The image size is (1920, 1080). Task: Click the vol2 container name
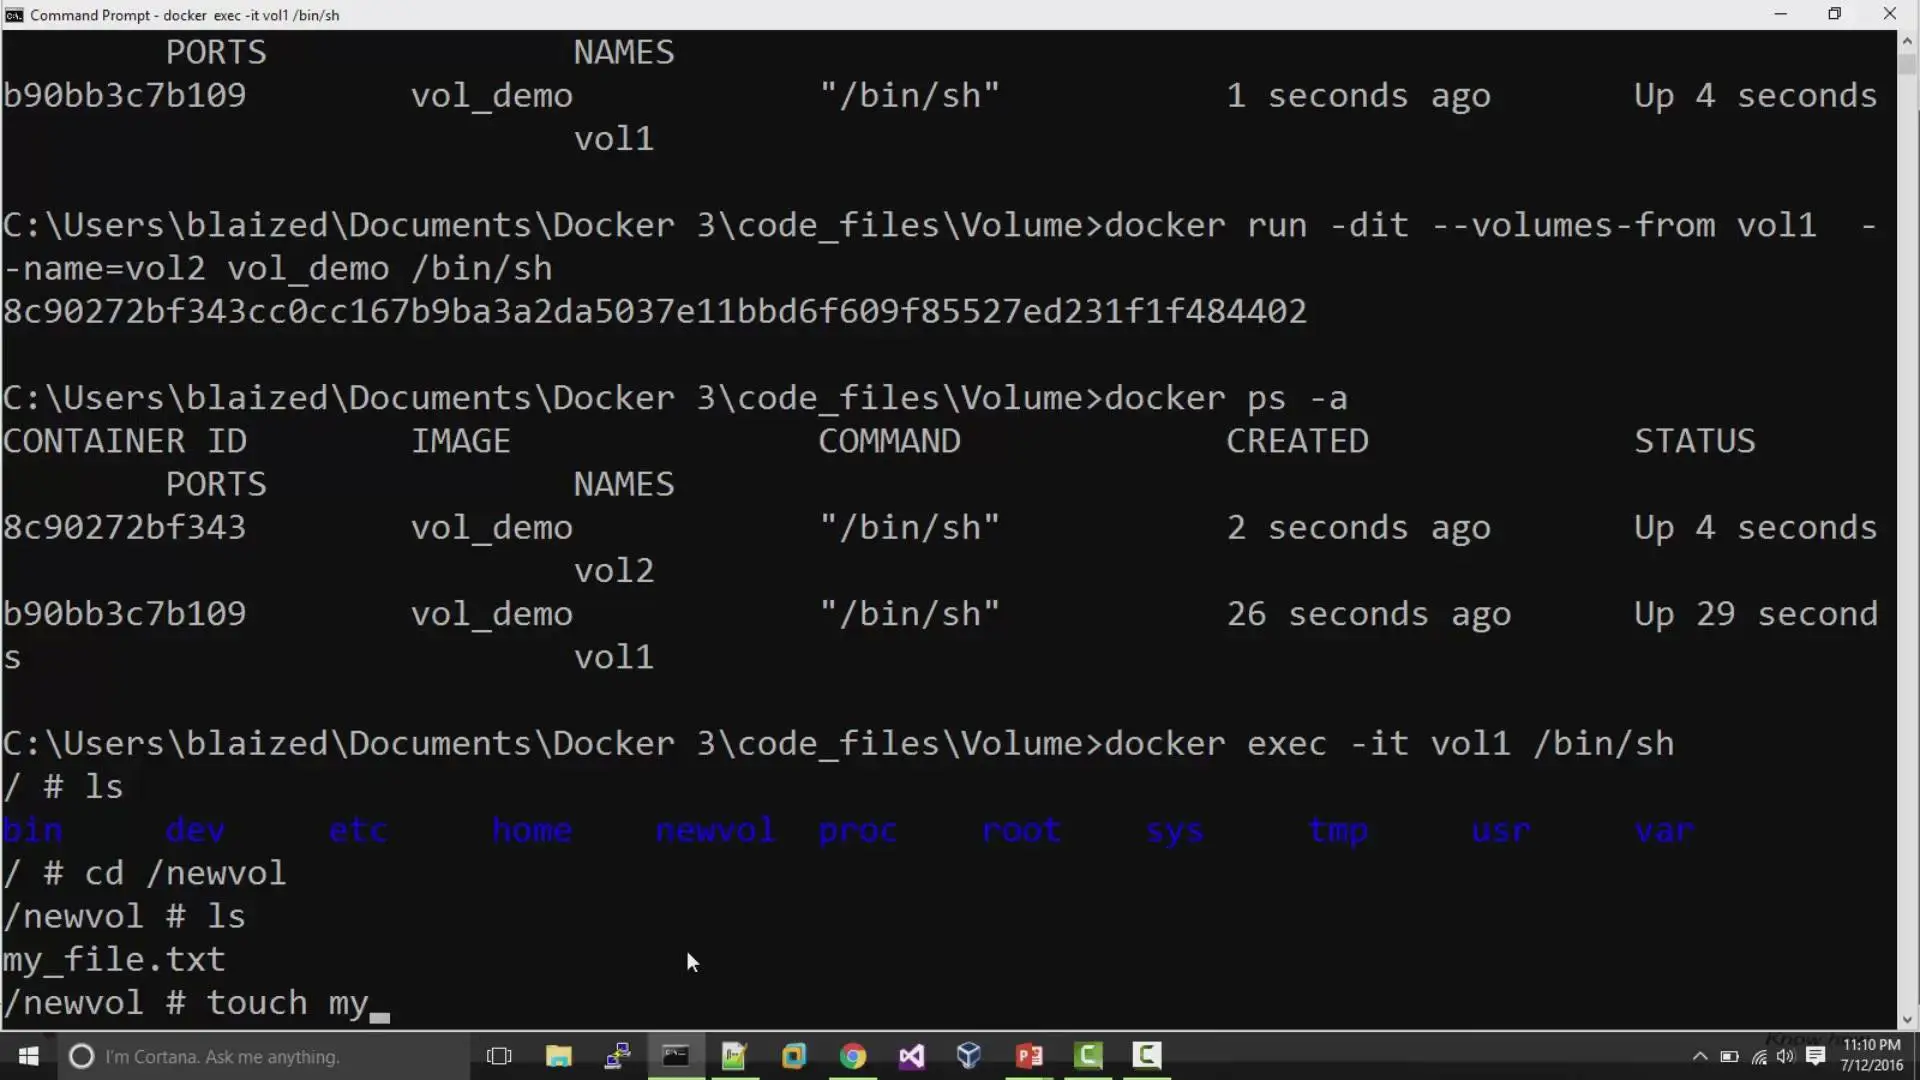point(614,571)
